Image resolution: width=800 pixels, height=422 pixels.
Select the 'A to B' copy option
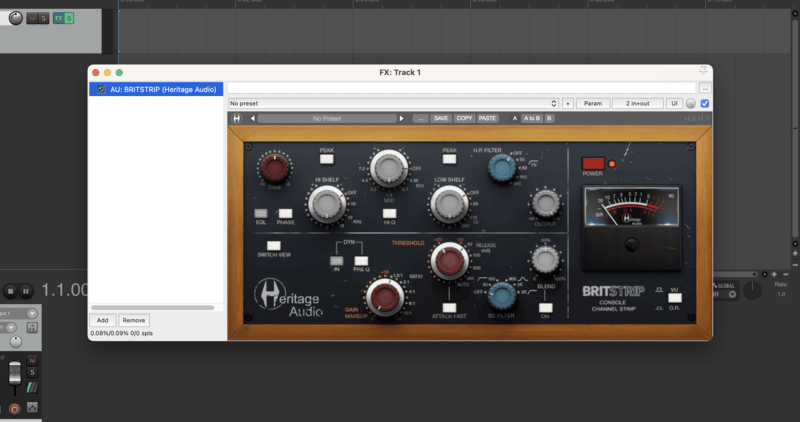tap(531, 118)
